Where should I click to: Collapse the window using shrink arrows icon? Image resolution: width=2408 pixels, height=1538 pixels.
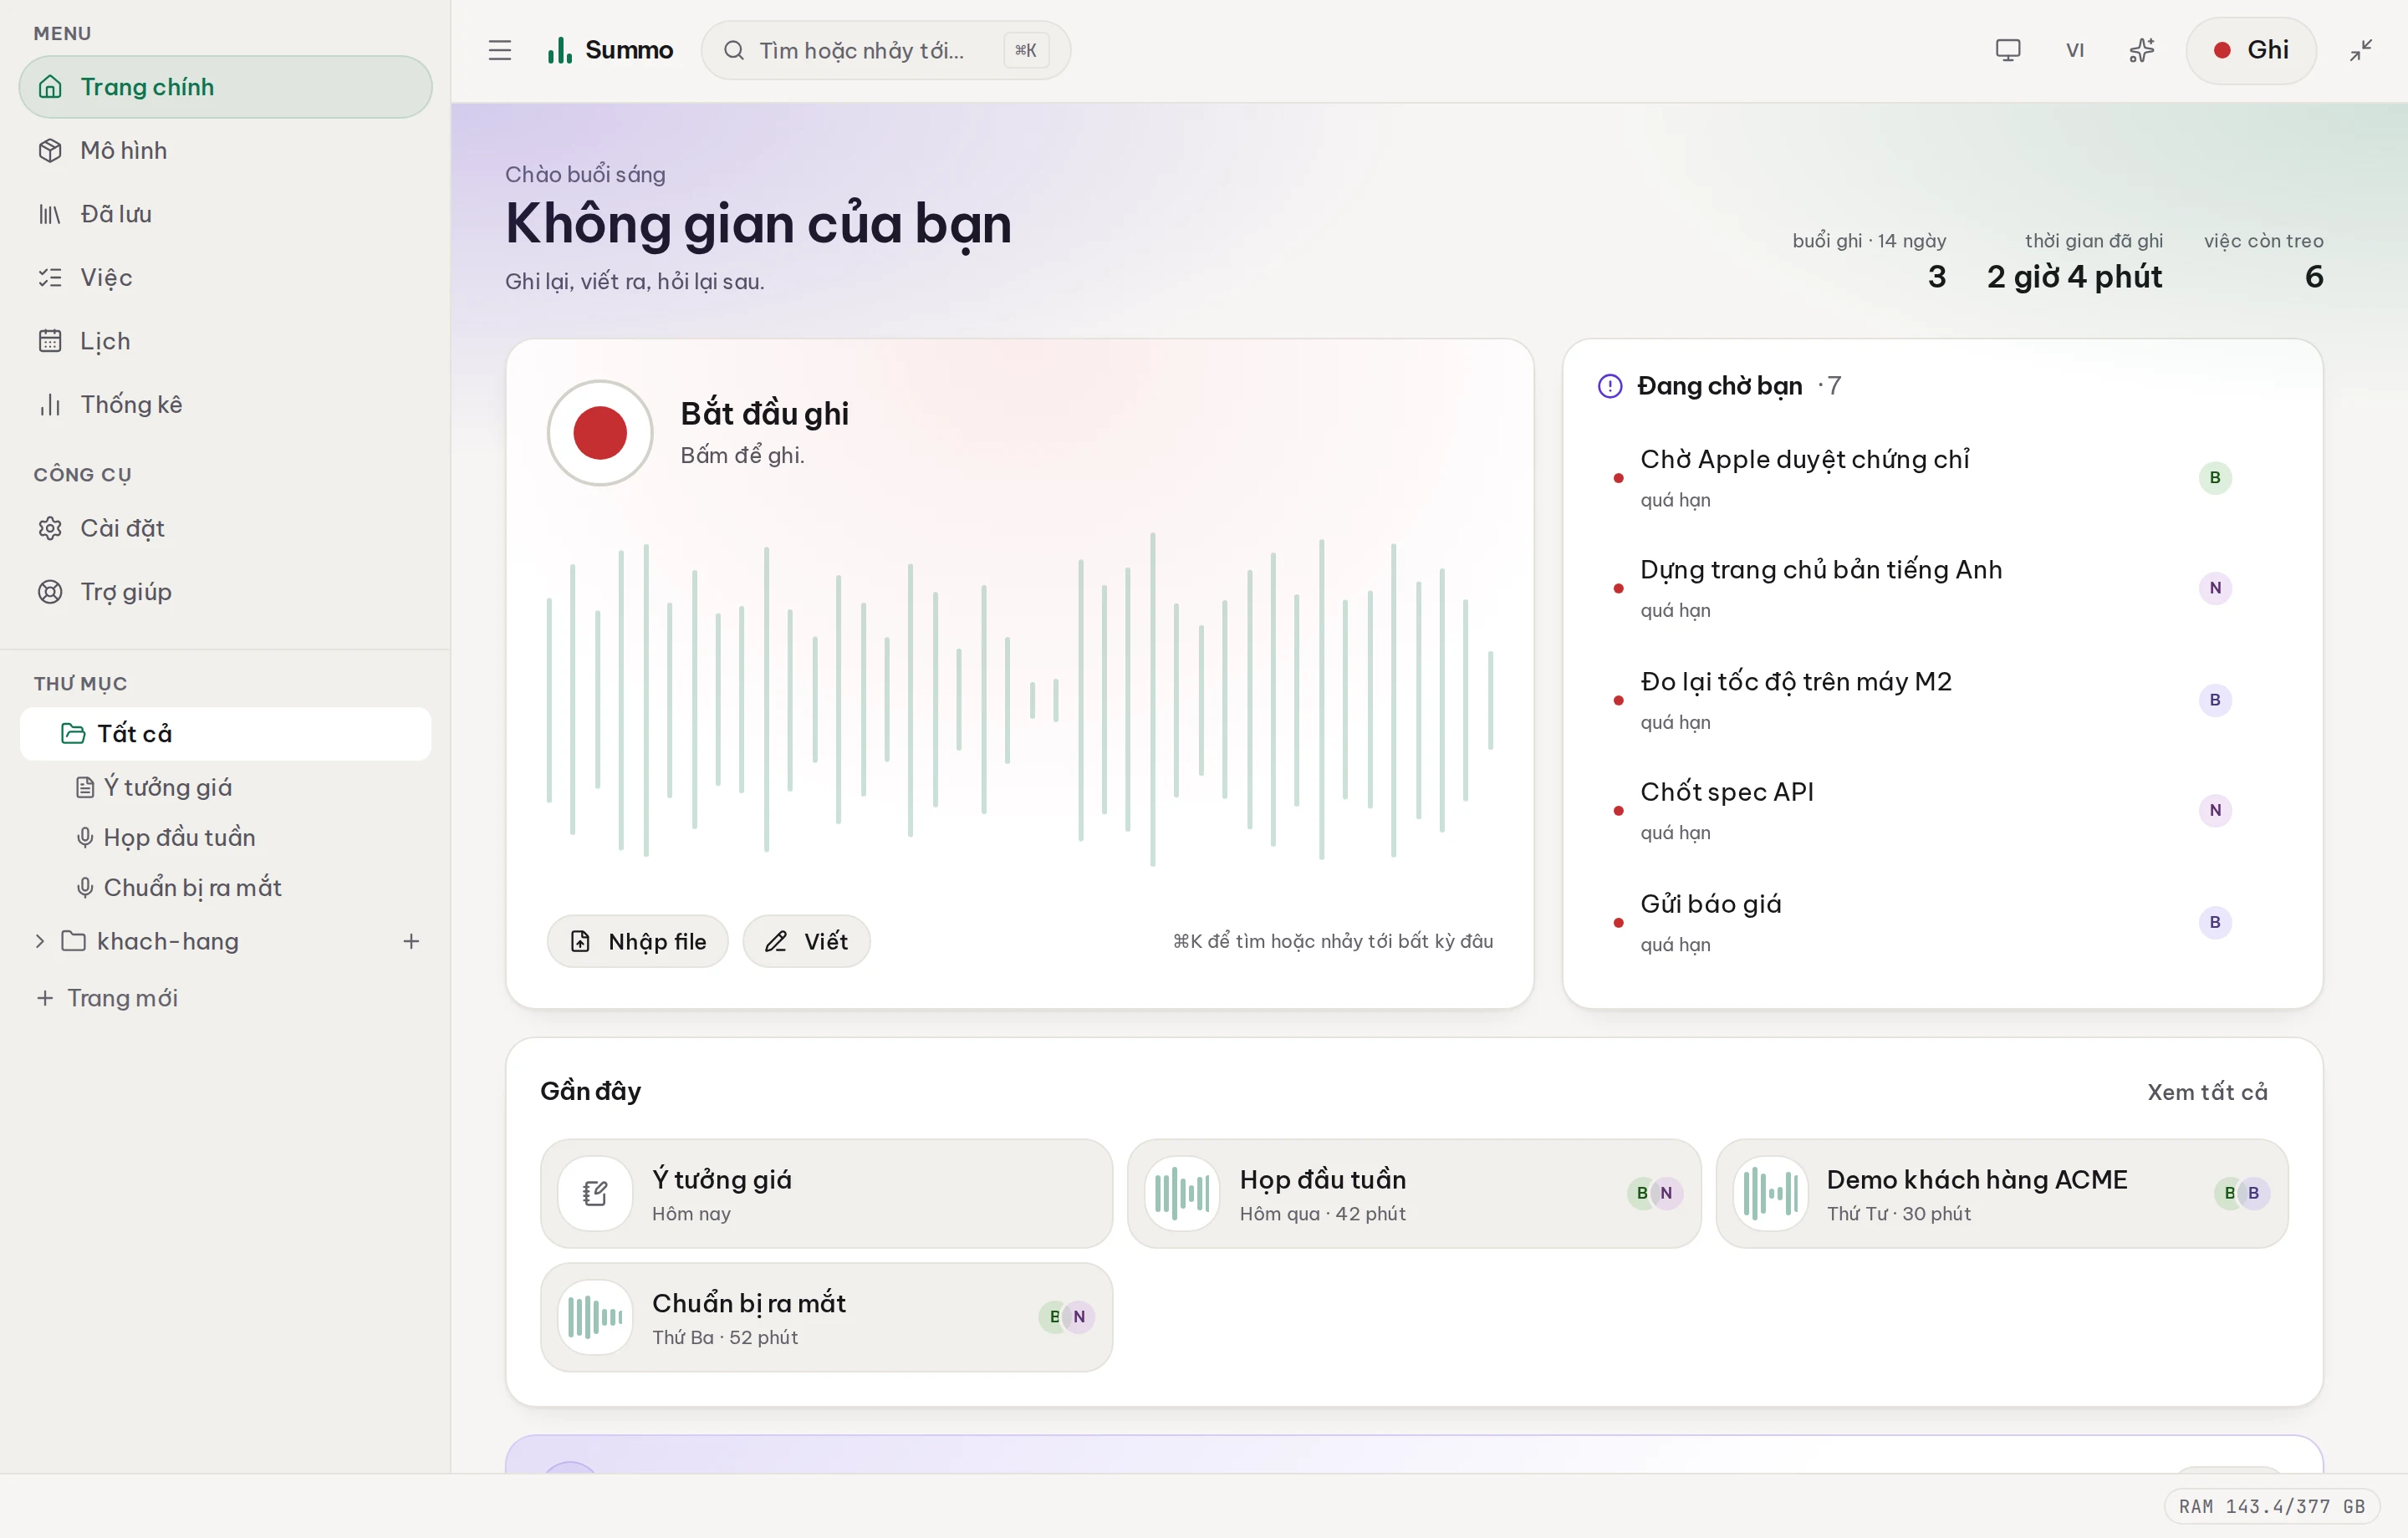2361,50
